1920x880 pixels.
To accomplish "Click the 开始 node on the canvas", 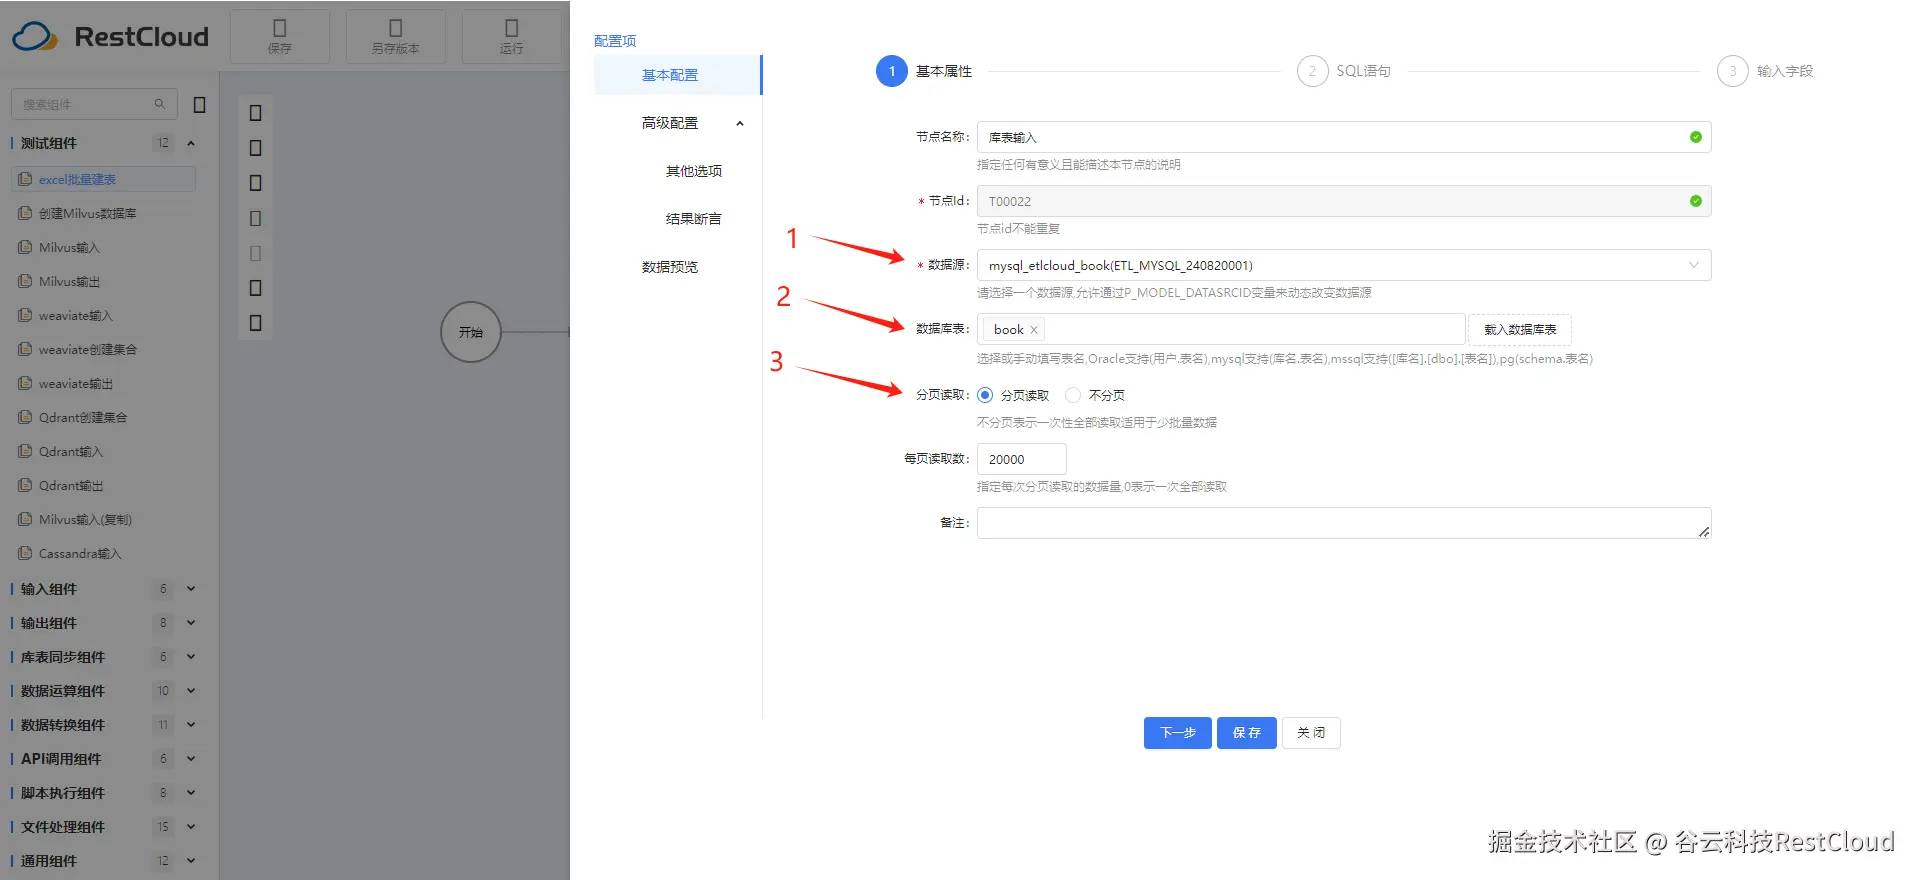I will (471, 332).
